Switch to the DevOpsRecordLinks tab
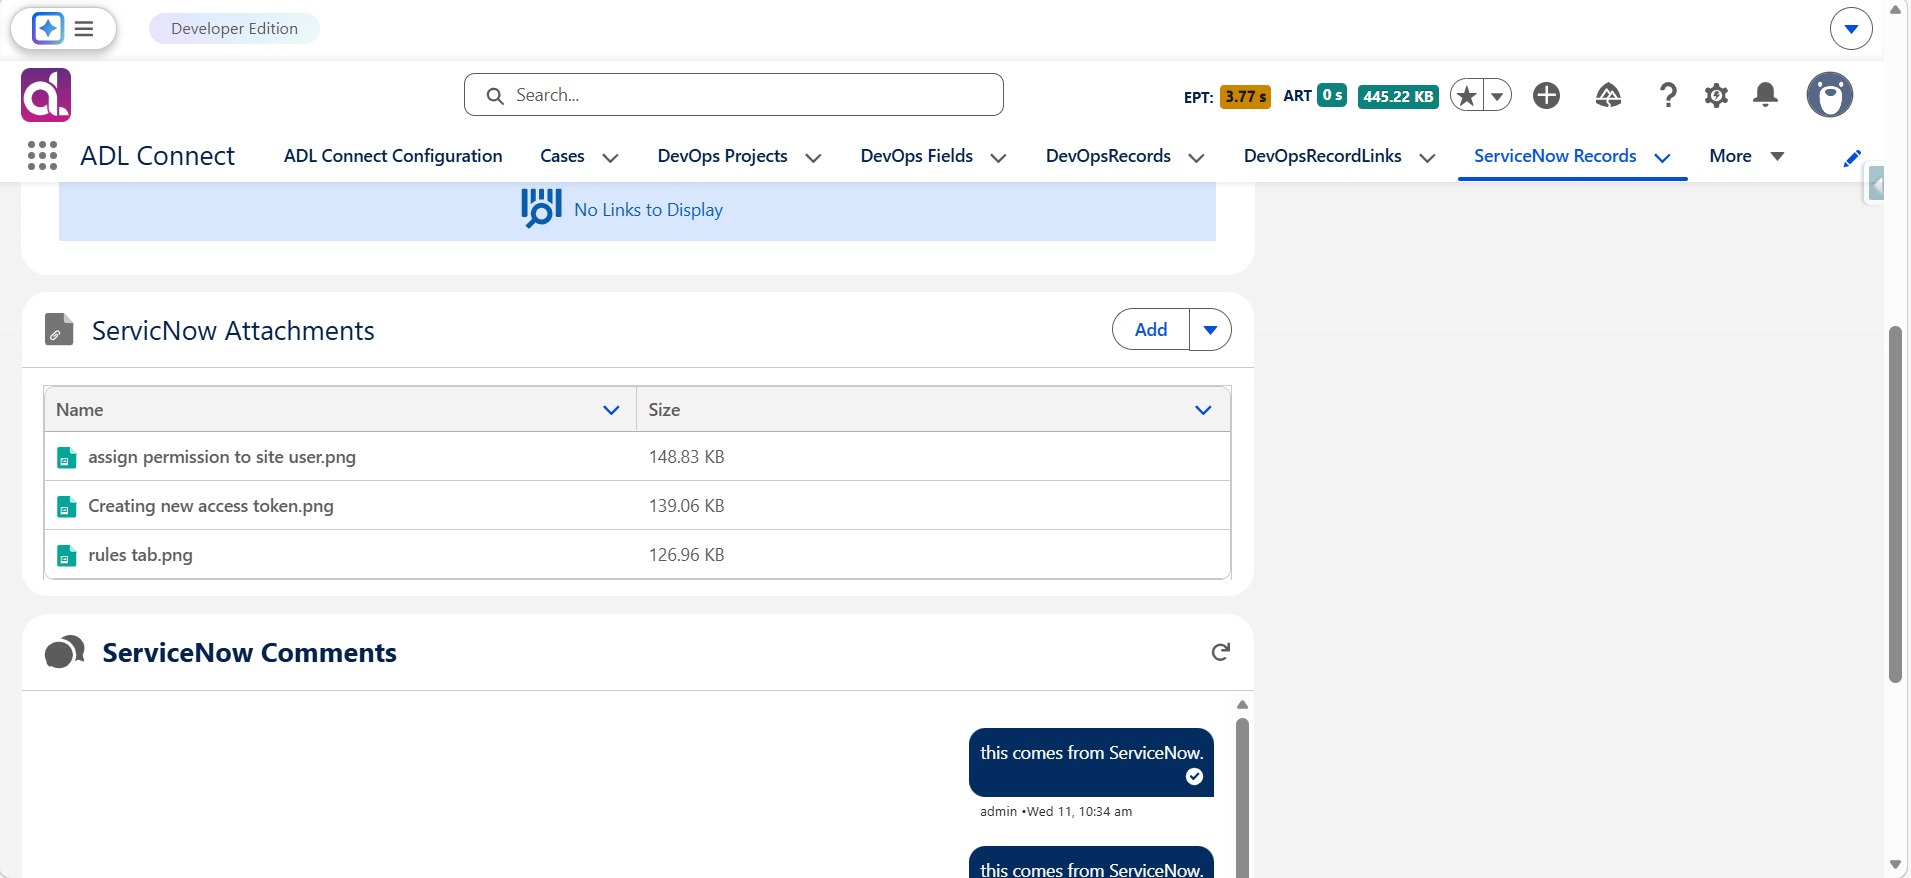Screen dimensions: 1911x878 pos(1322,156)
